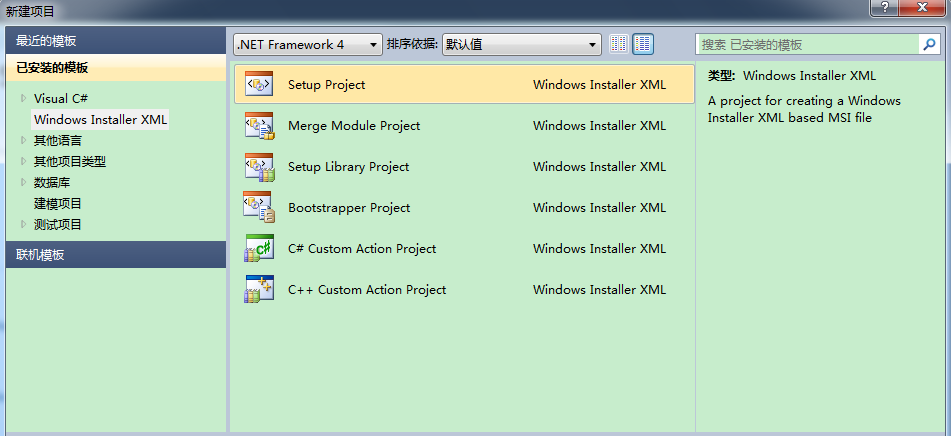This screenshot has height=436, width=951.
Task: Select the Bootstrapper Project icon
Action: click(x=259, y=207)
